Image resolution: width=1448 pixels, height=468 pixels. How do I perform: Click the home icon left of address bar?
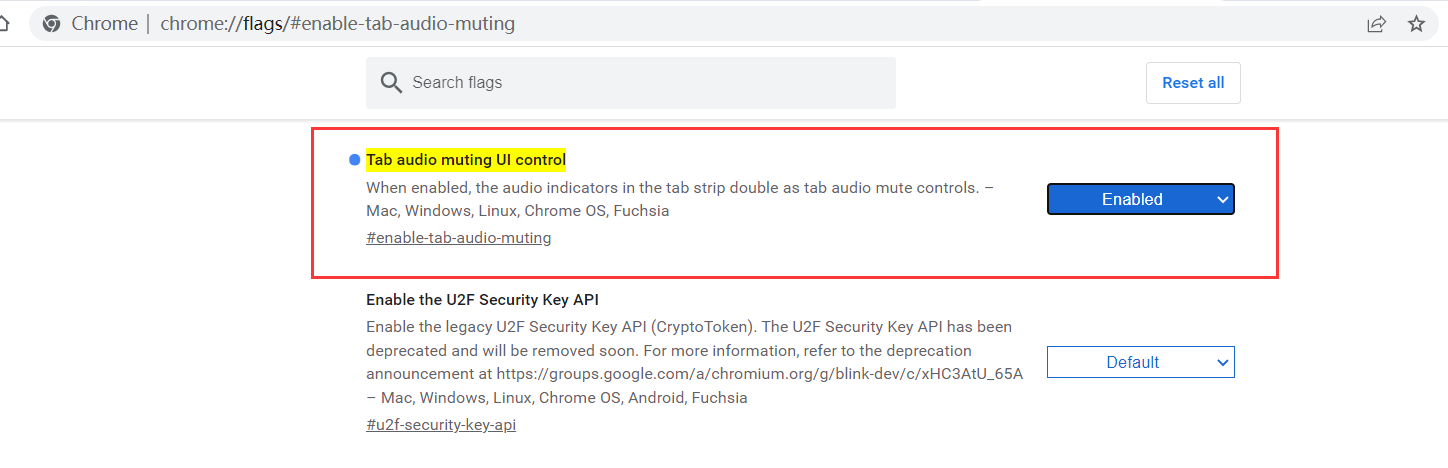[x=5, y=23]
